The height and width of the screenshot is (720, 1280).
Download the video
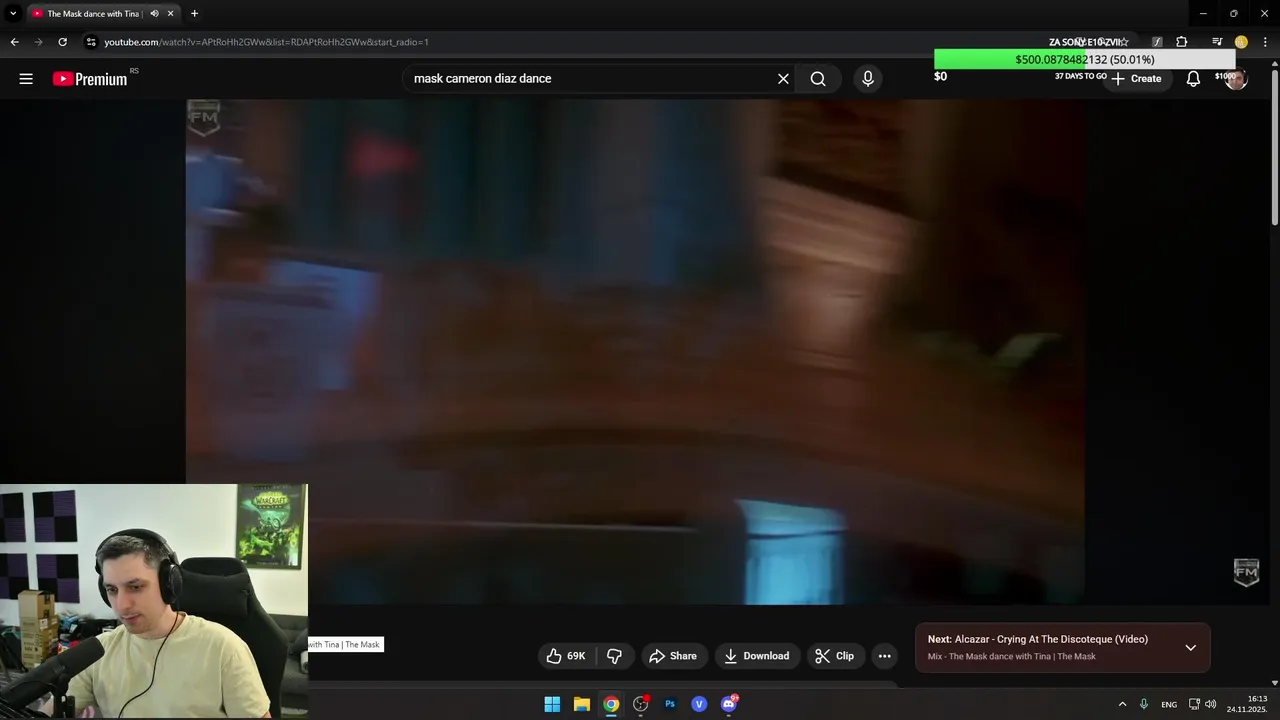pos(757,656)
